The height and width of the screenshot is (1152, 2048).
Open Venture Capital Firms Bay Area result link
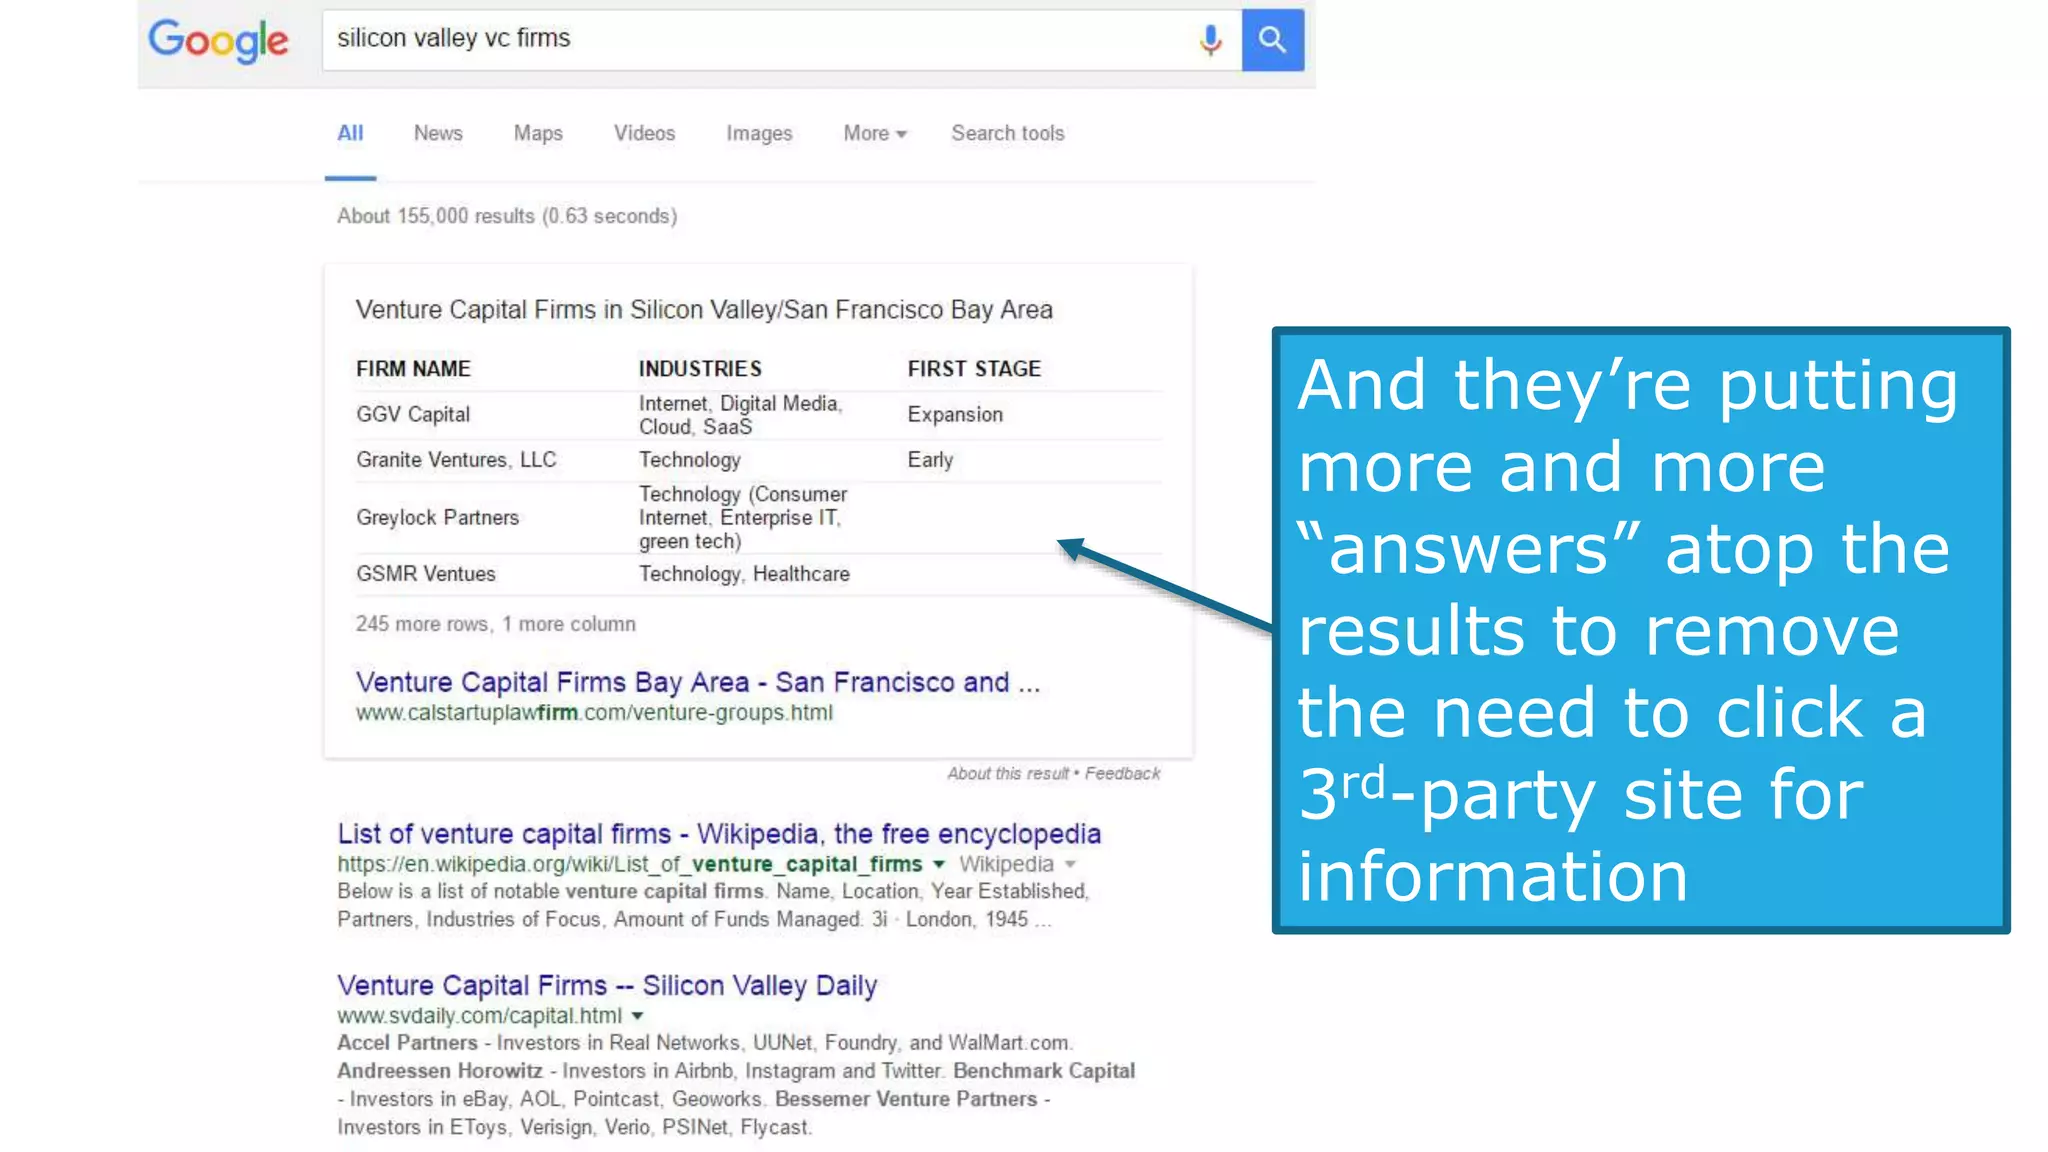pos(698,682)
